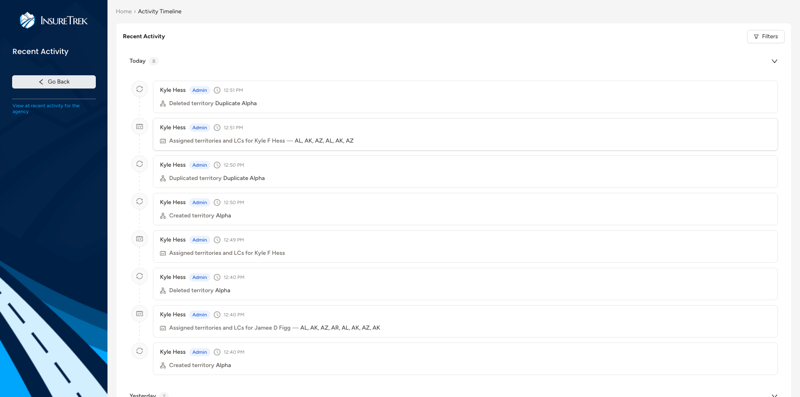Click the Home breadcrumb link
800x397 pixels.
point(123,11)
